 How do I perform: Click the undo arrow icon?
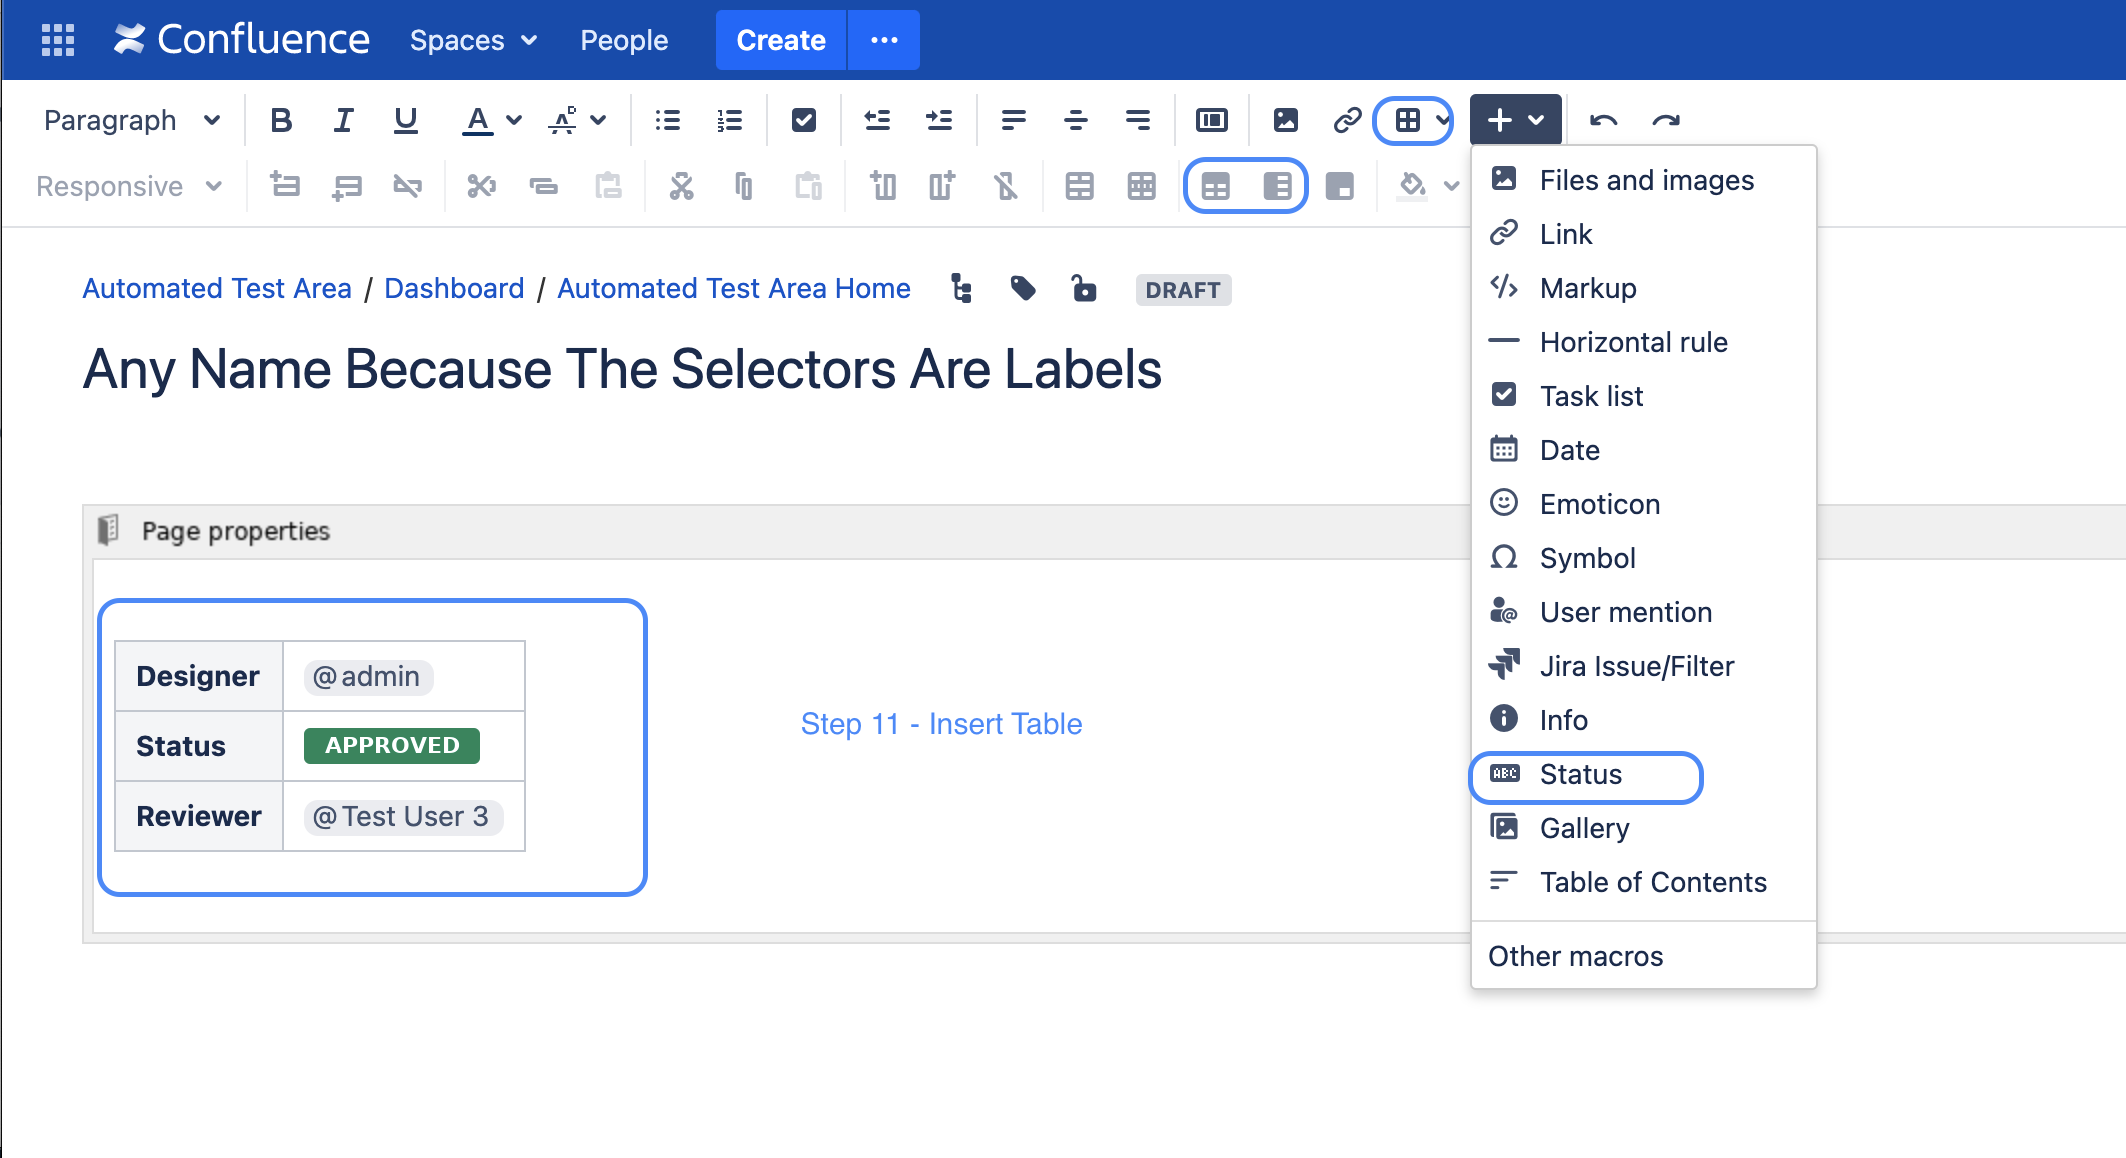[1603, 120]
